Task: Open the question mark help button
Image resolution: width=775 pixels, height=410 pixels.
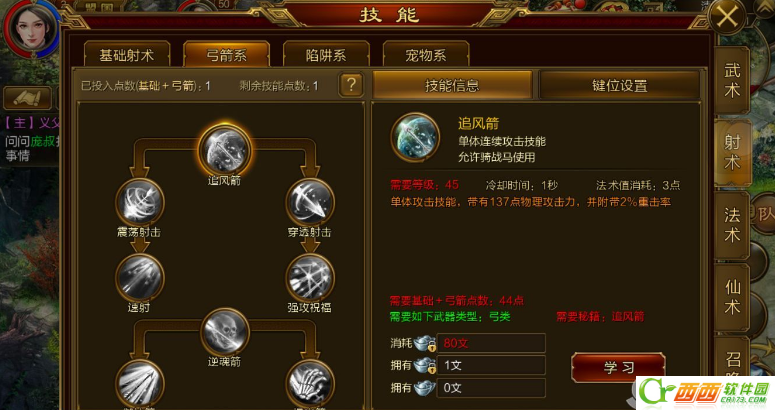Action: [351, 85]
